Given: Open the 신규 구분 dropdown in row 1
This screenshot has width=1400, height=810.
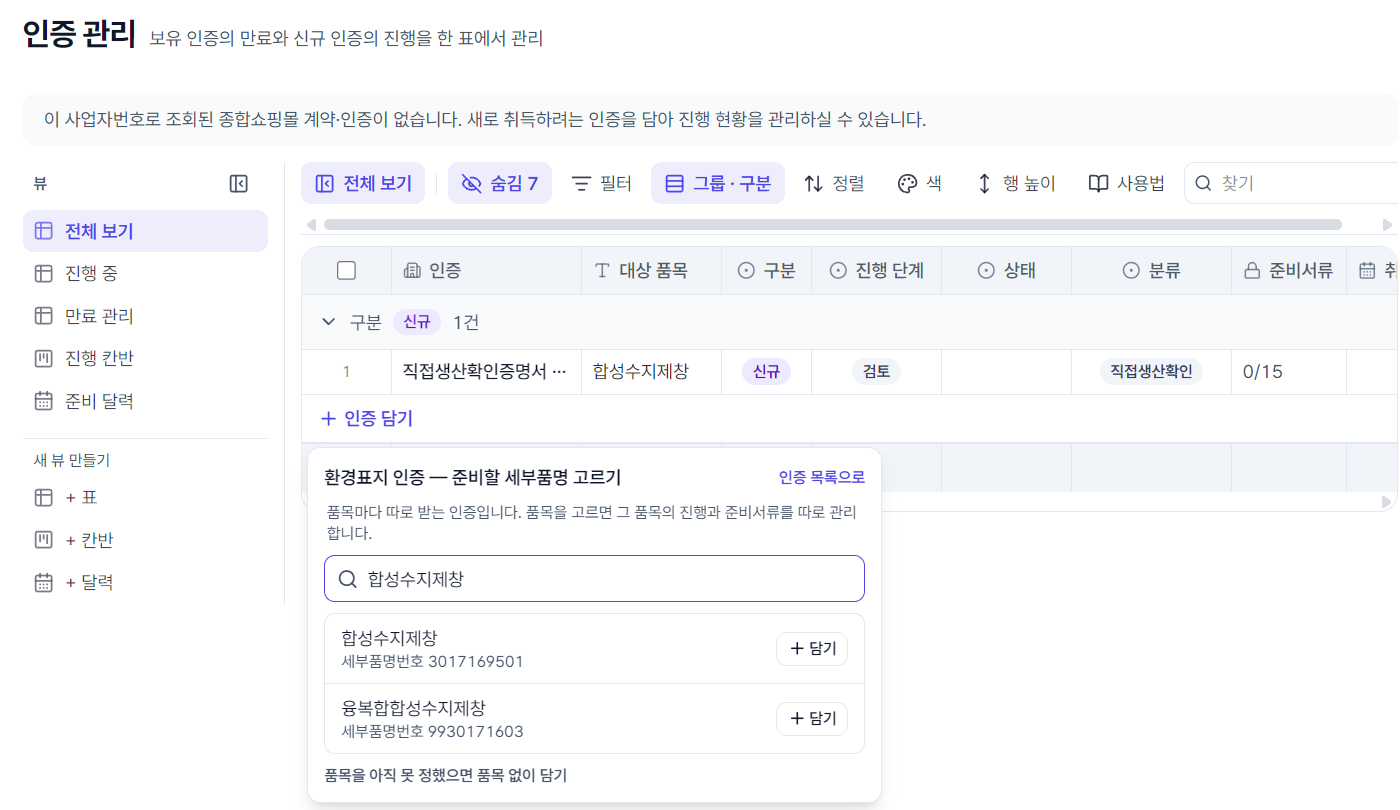Looking at the screenshot, I should pos(766,372).
